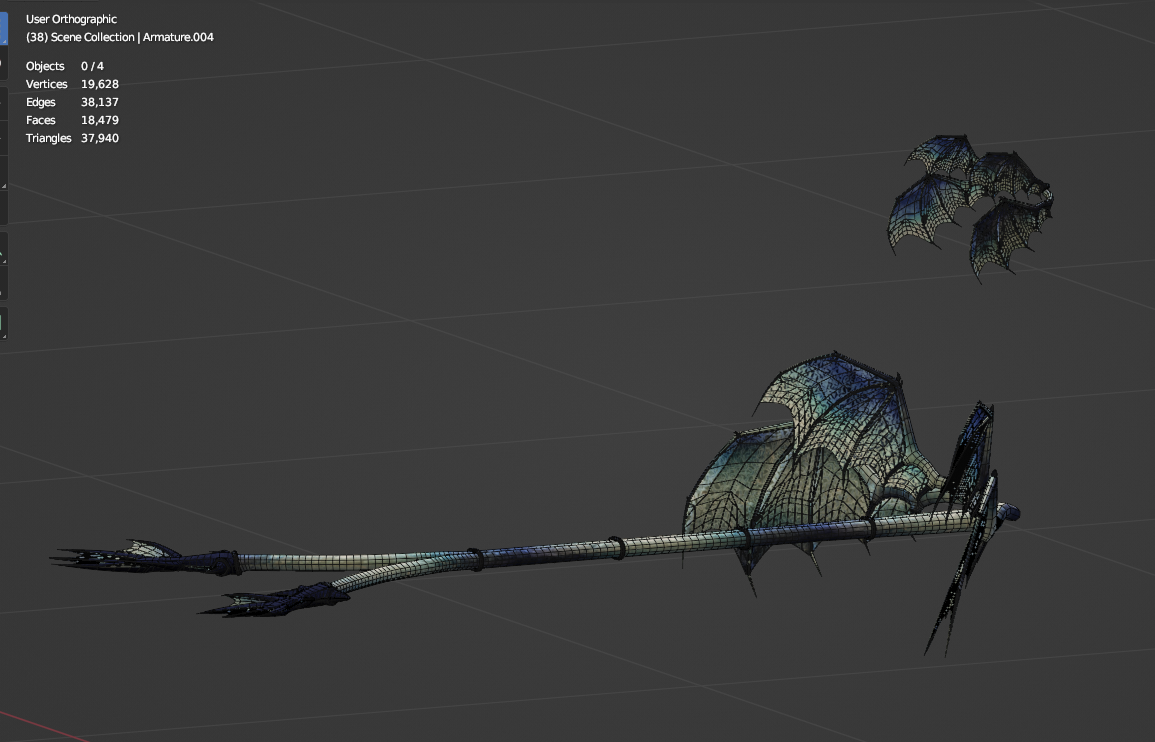Click the Vertices statistic label
The image size is (1155, 742).
pos(46,84)
